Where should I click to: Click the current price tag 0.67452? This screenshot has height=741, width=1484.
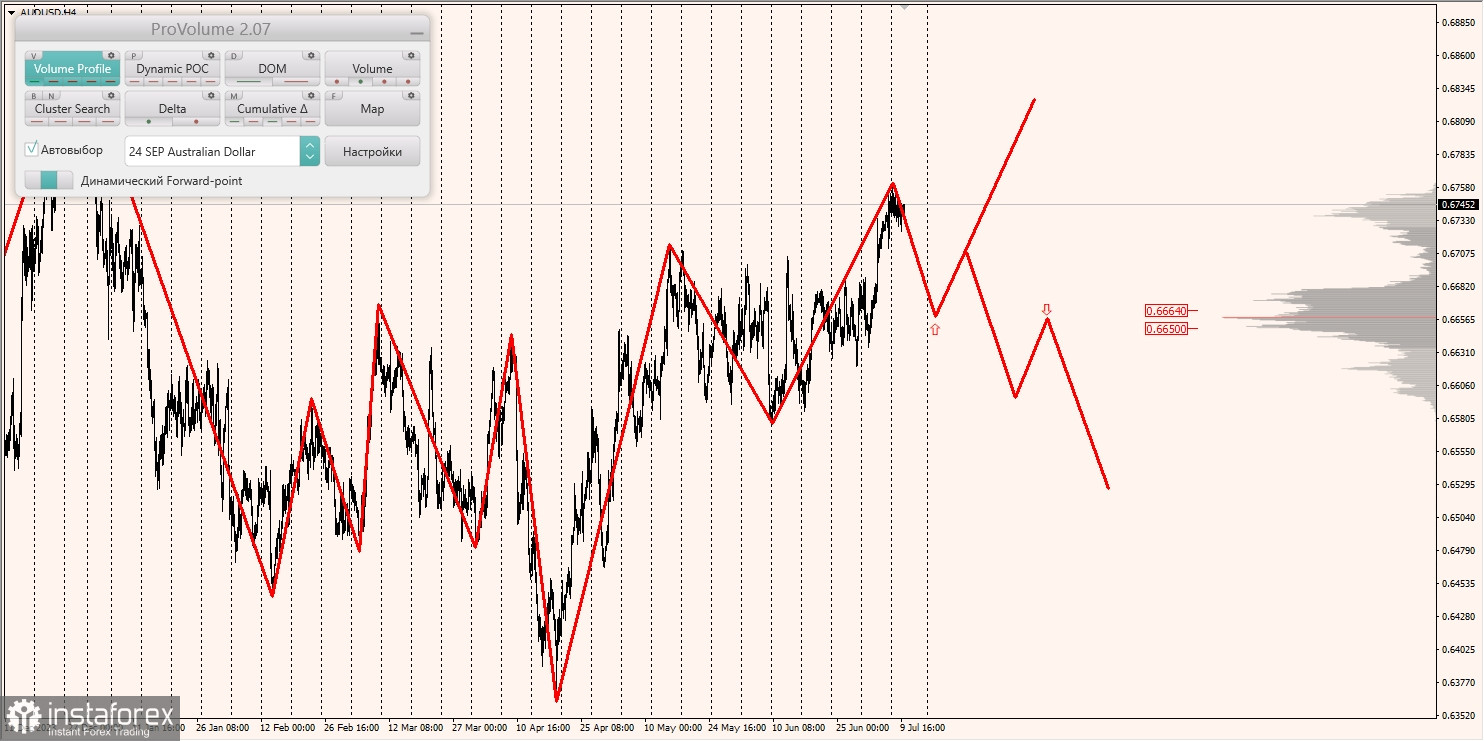coord(1457,205)
